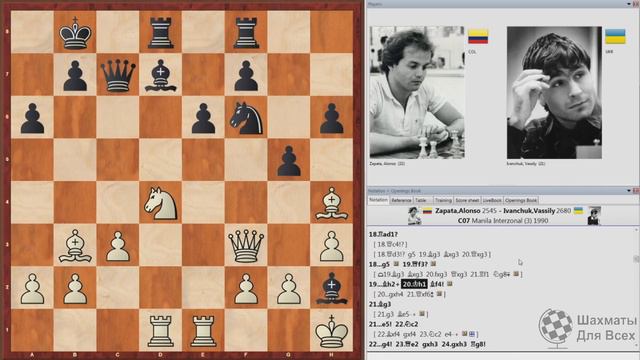Select the black pawn on g5

[x=289, y=161]
